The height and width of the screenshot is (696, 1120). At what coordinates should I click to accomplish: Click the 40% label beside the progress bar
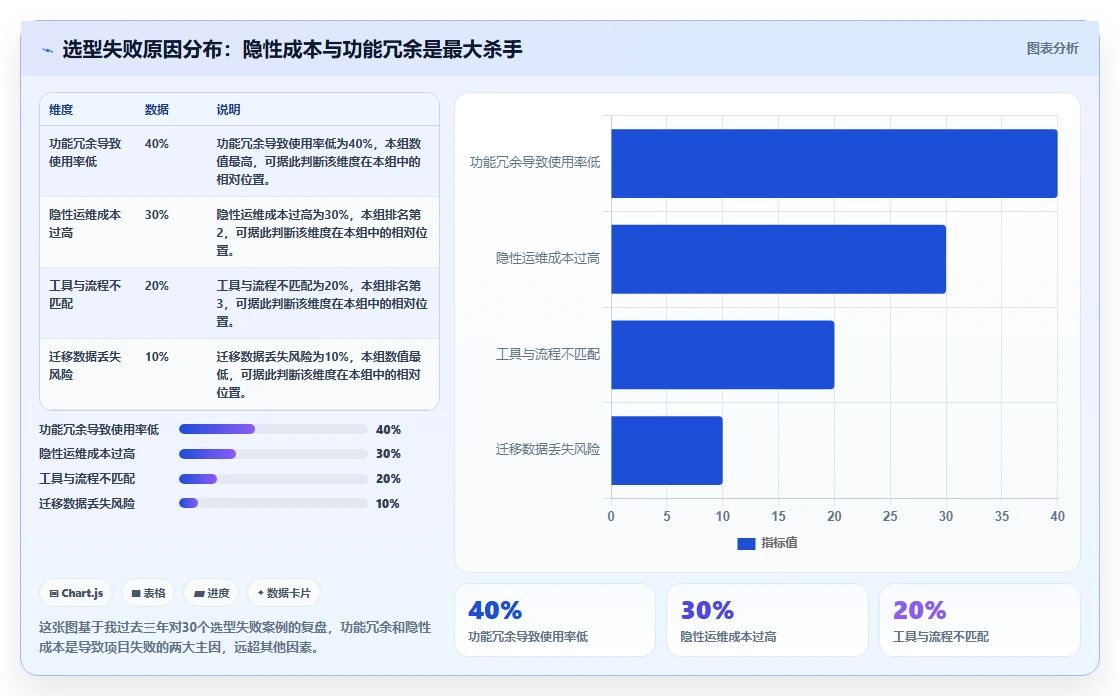point(388,429)
